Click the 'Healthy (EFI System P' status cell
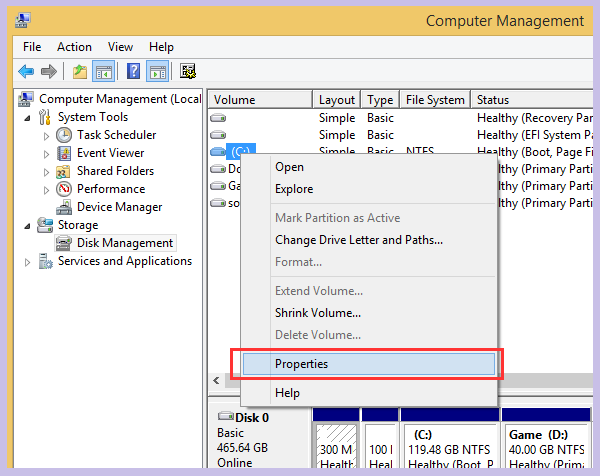The height and width of the screenshot is (476, 600). (535, 135)
